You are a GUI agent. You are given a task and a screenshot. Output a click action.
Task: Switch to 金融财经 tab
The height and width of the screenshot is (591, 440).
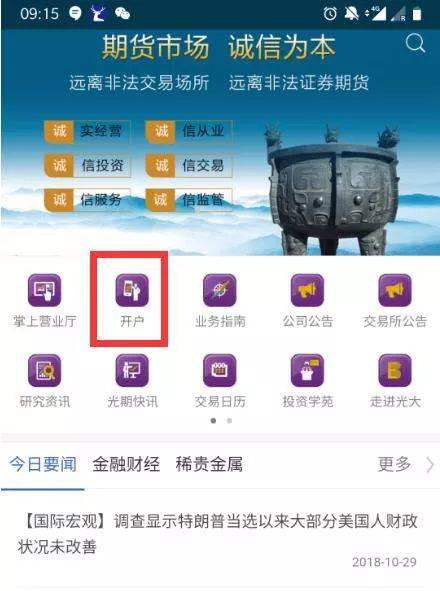(126, 464)
